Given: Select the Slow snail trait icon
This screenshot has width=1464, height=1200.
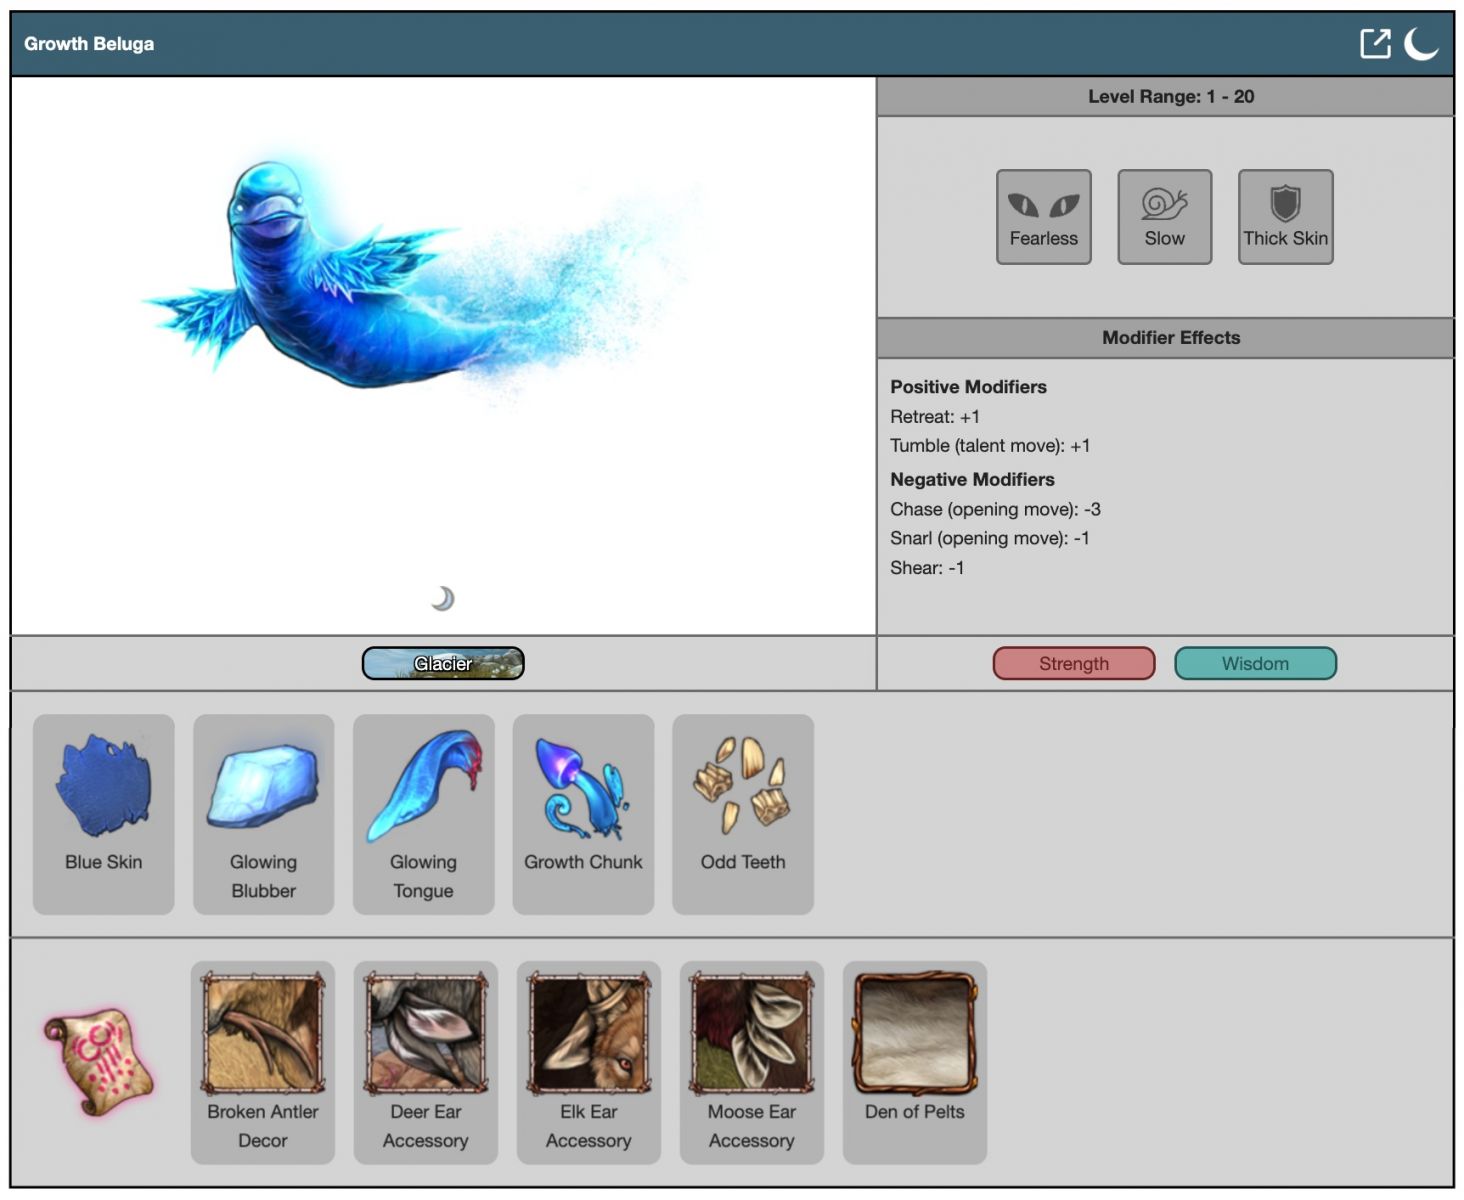Looking at the screenshot, I should click(x=1164, y=217).
